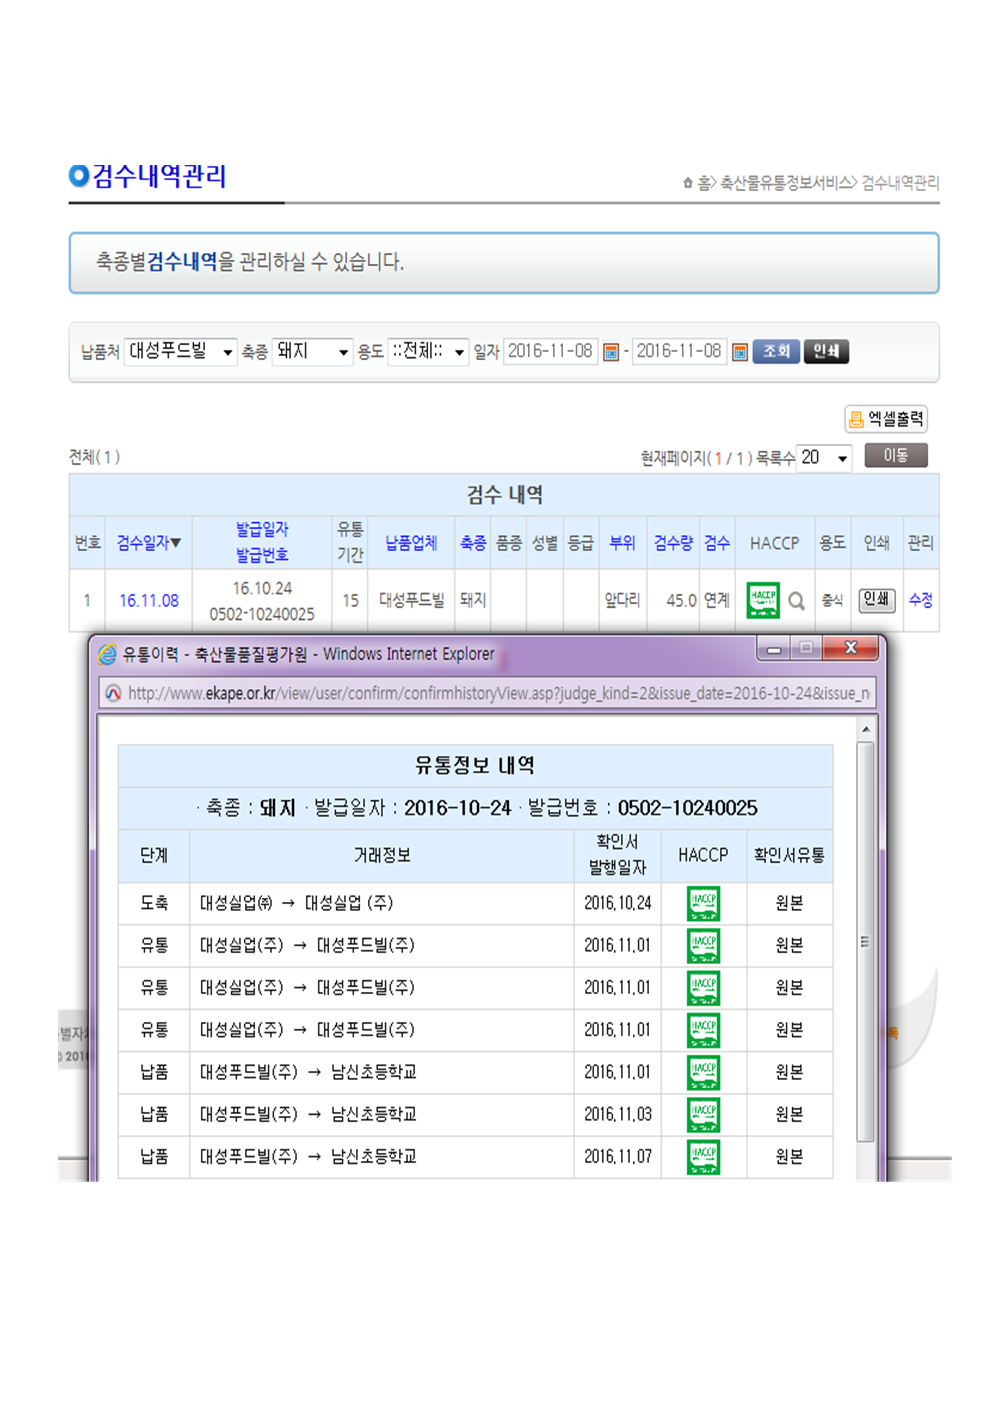Maximize the 유통이력 popup window
Screen dimensions: 992x1403
[x=806, y=649]
